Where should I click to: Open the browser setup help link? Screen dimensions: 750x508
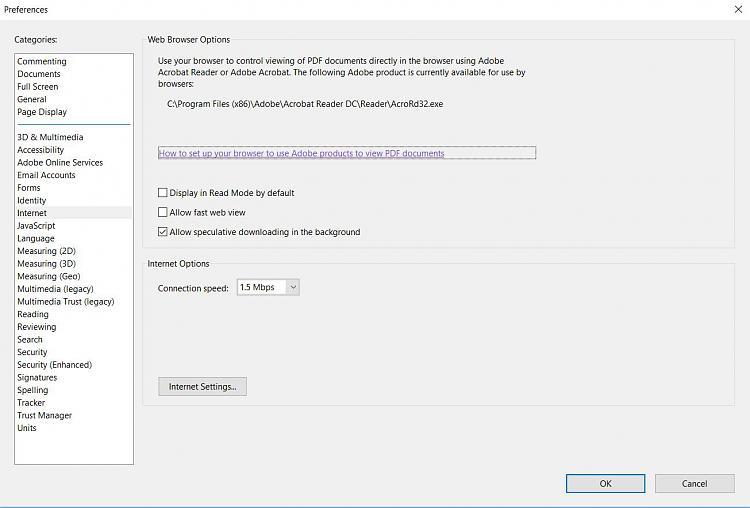[x=301, y=154]
